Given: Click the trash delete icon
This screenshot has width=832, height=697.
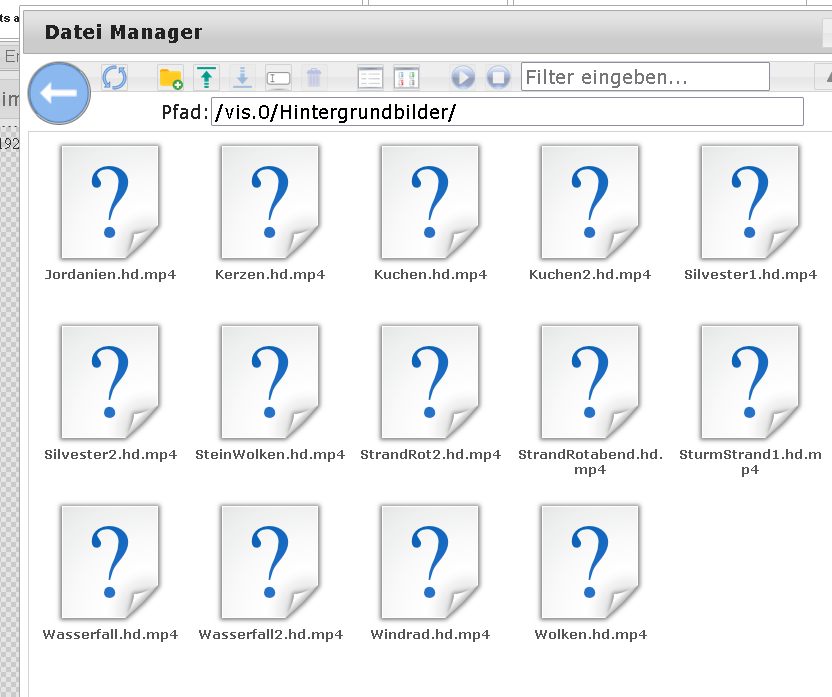Looking at the screenshot, I should click(x=314, y=78).
